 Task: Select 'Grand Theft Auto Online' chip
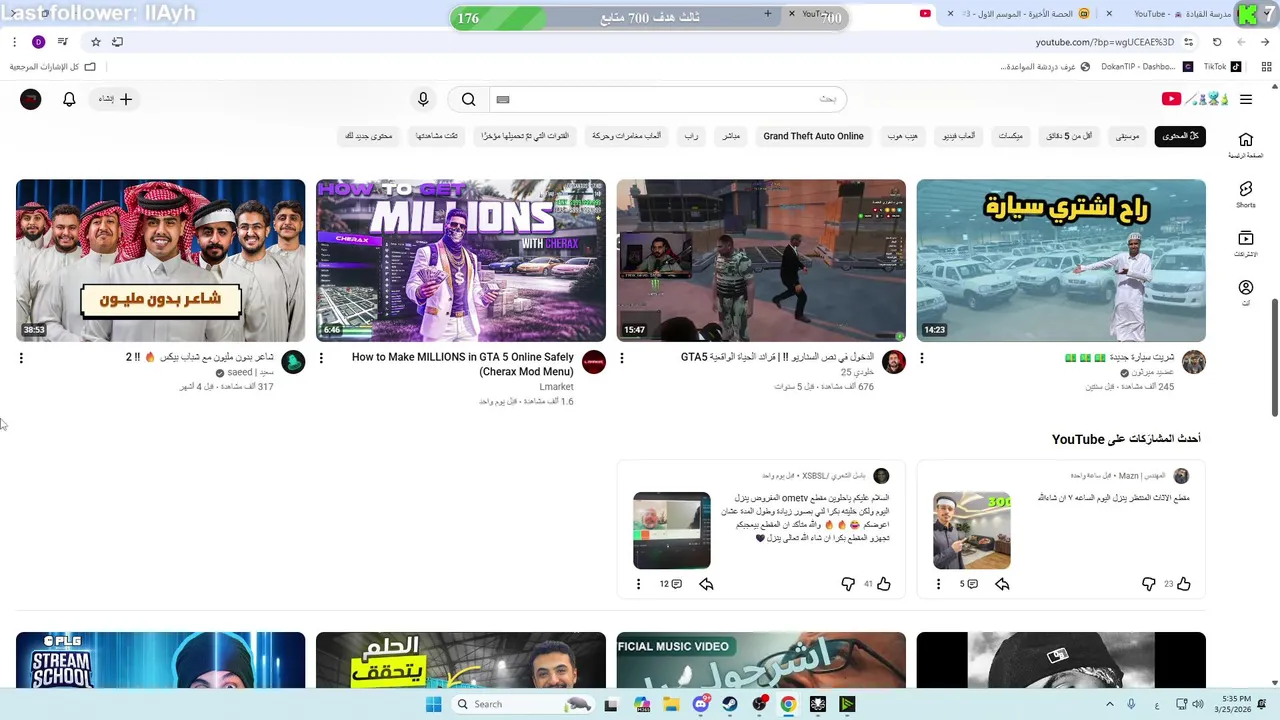point(813,136)
